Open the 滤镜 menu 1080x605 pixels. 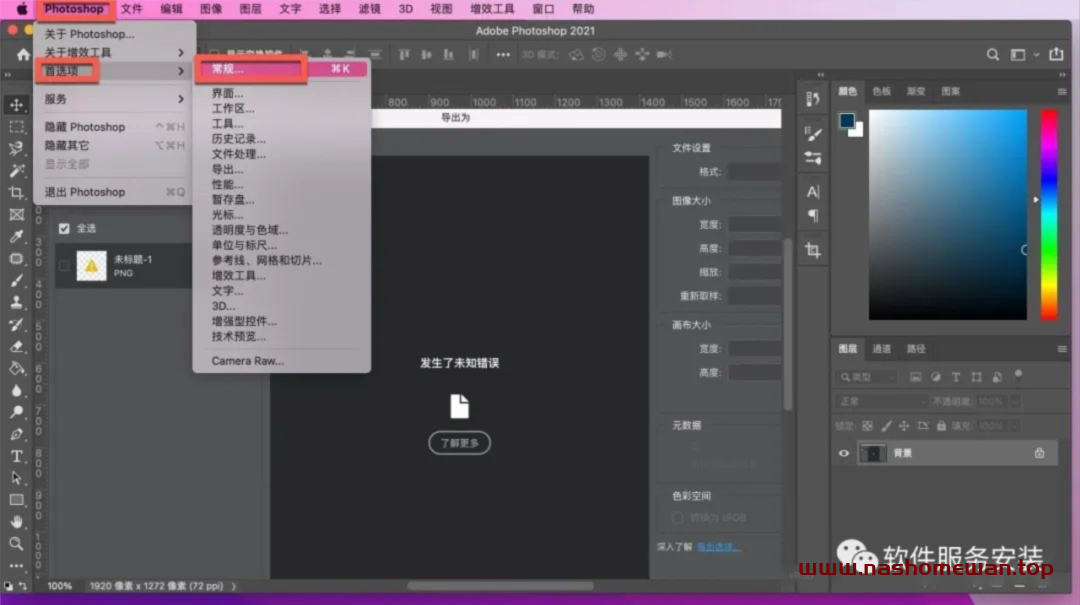point(370,9)
